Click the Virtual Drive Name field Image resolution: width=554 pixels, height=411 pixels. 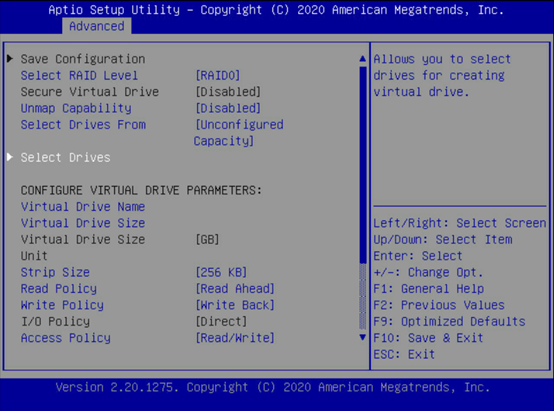83,207
